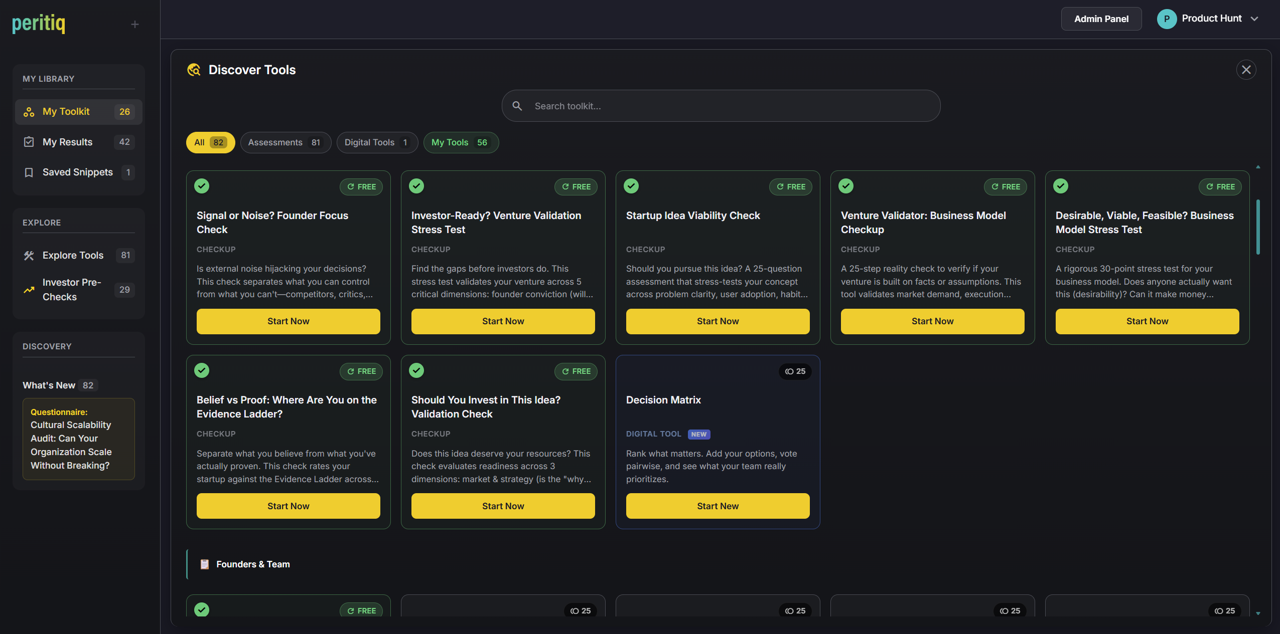Click the Startup Idea Viability Check title
The image size is (1280, 634).
693,215
